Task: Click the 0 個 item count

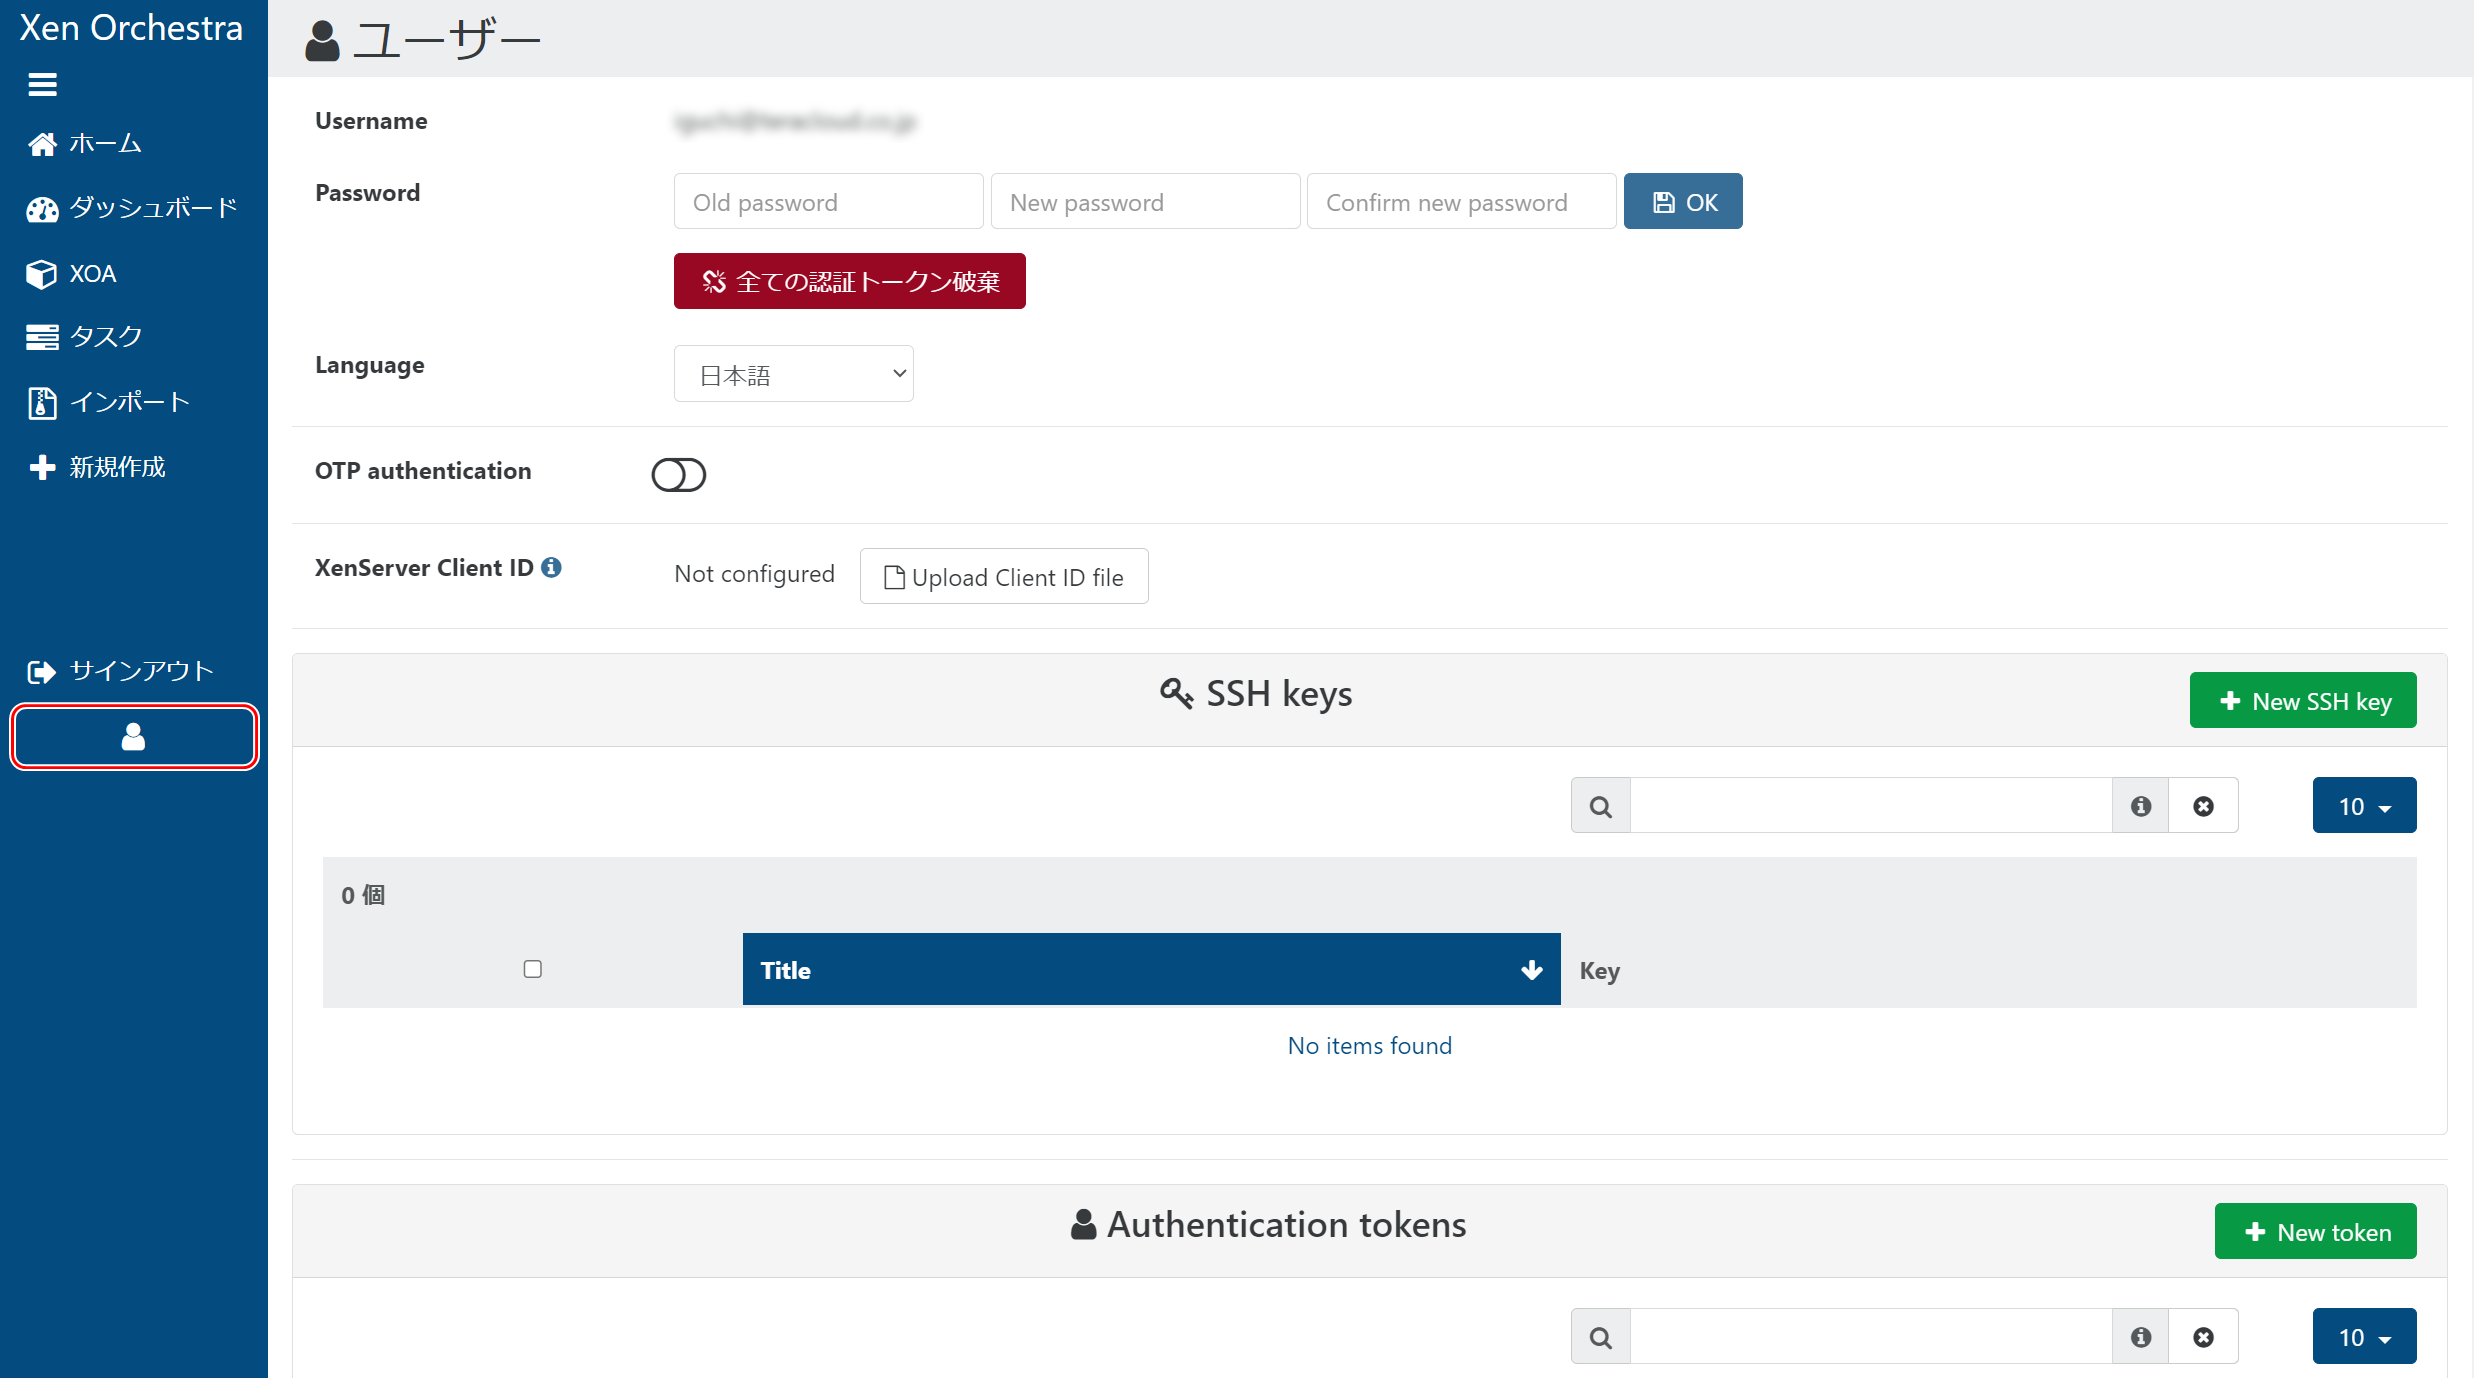Action: click(x=363, y=895)
